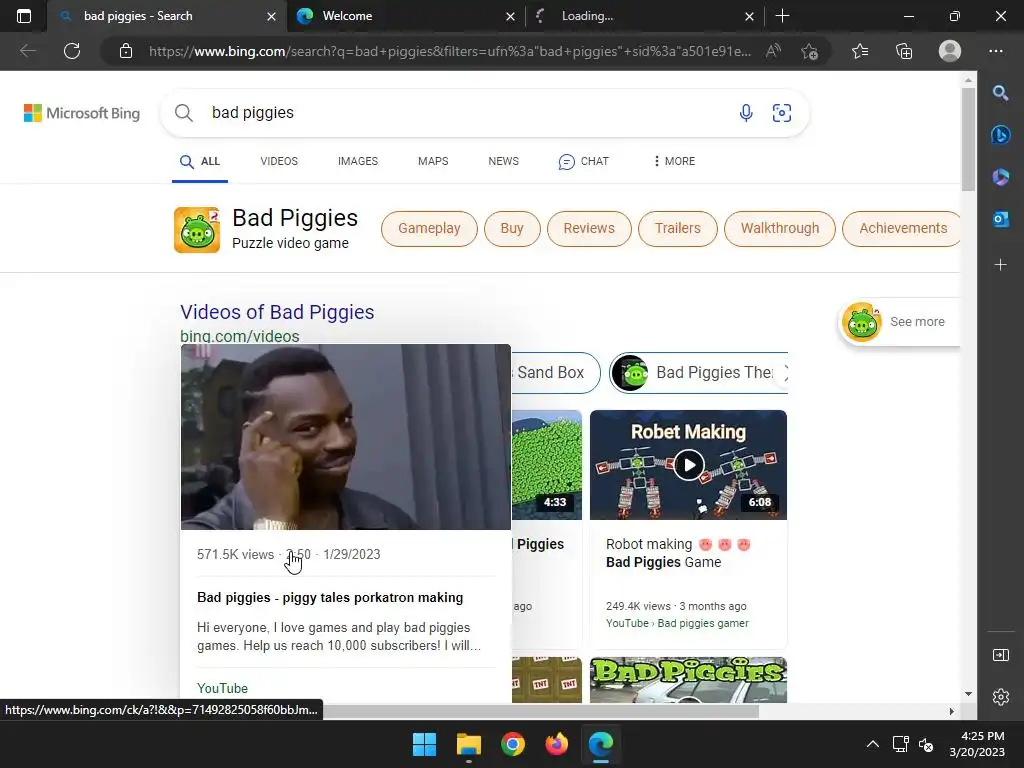Open the Collections icon in toolbar
Screen dimensions: 1024x768
tap(904, 51)
